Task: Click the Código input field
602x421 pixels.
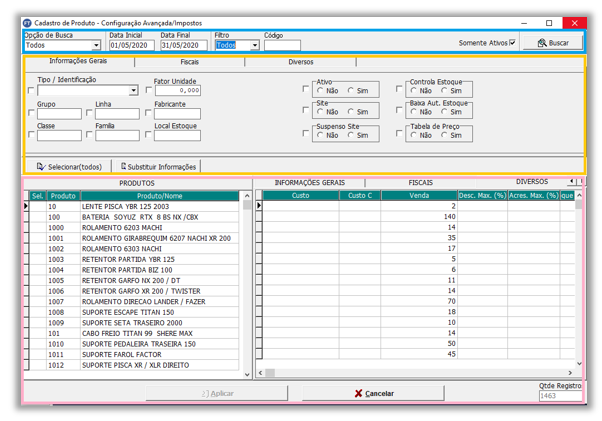Action: tap(282, 45)
